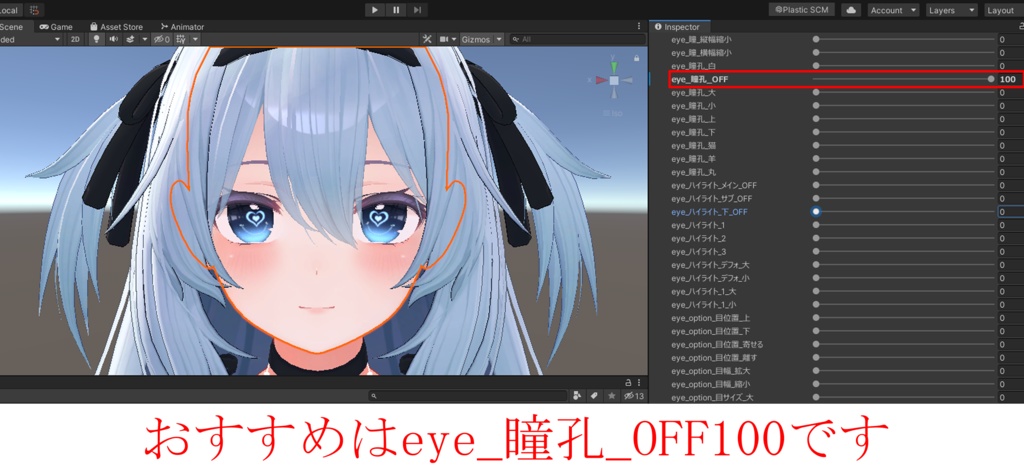Toggle the Local handle rotation button
The image size is (1024, 471).
tap(10, 10)
